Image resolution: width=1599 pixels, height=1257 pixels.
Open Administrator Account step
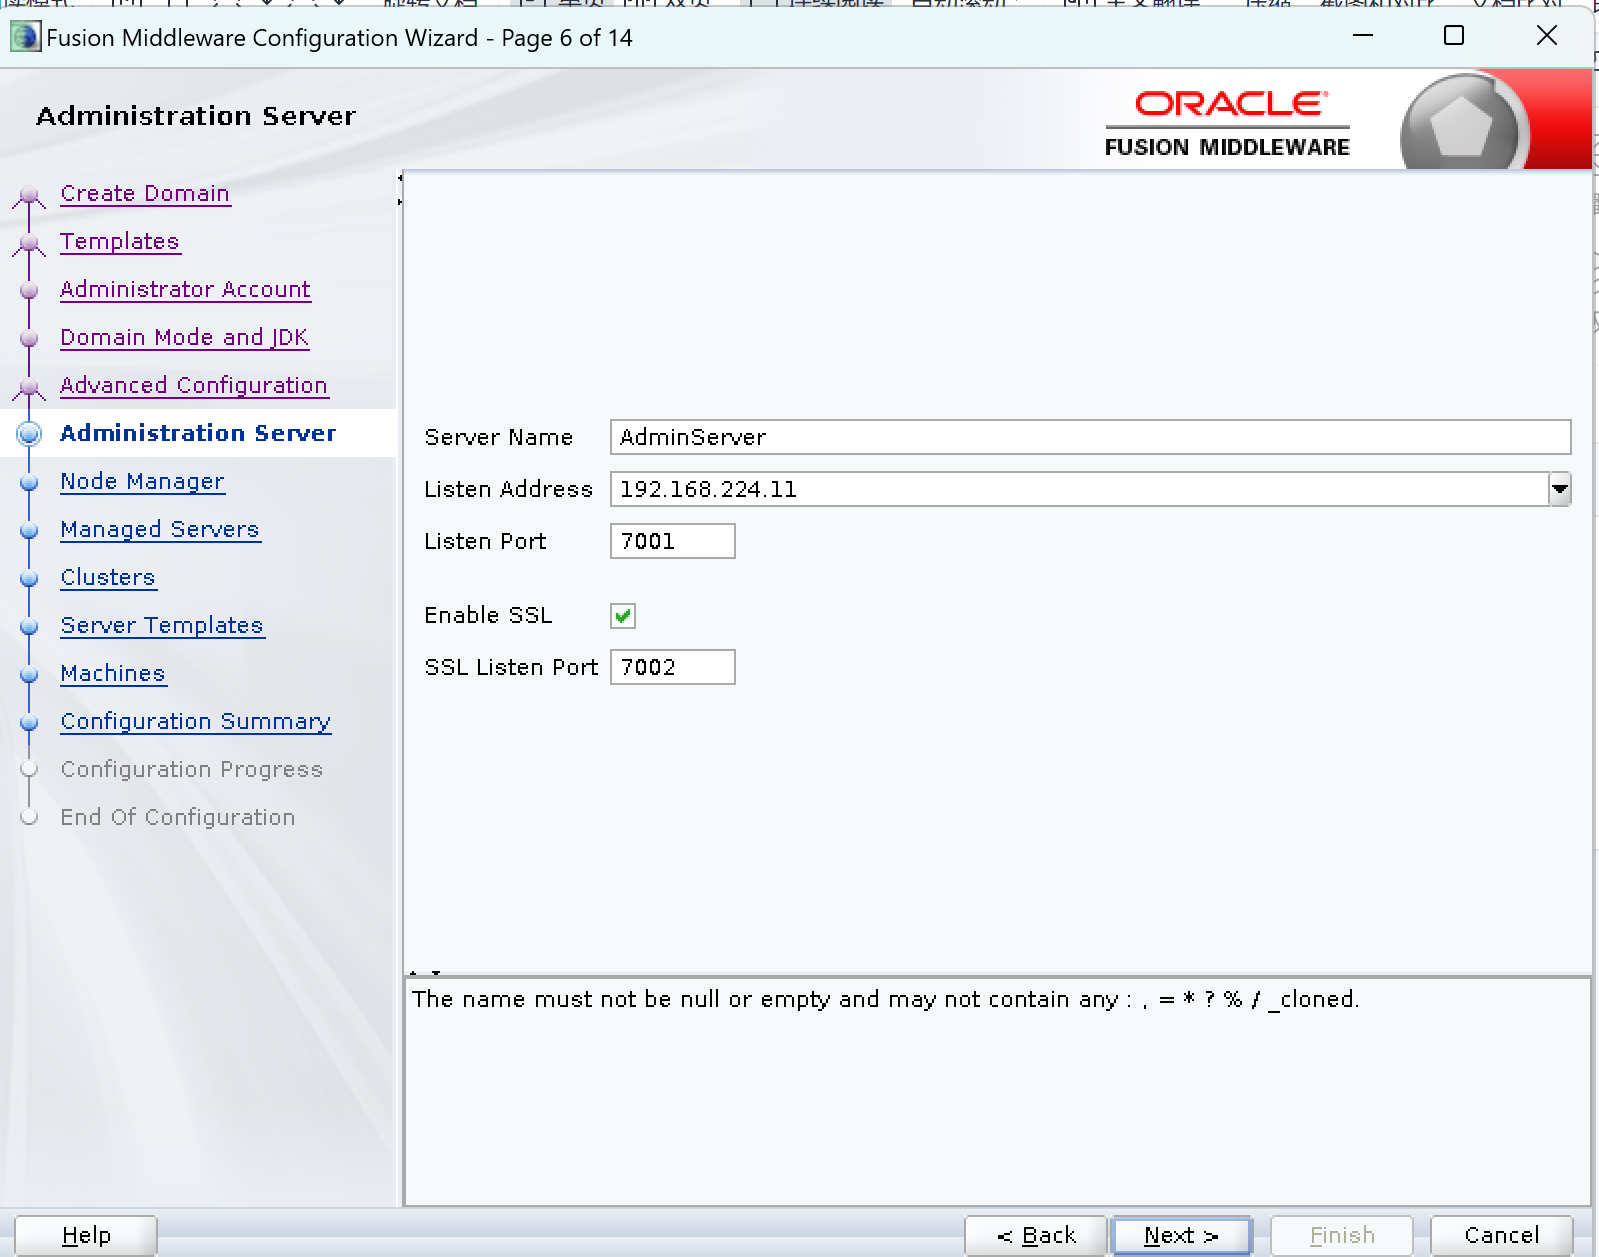(x=185, y=289)
